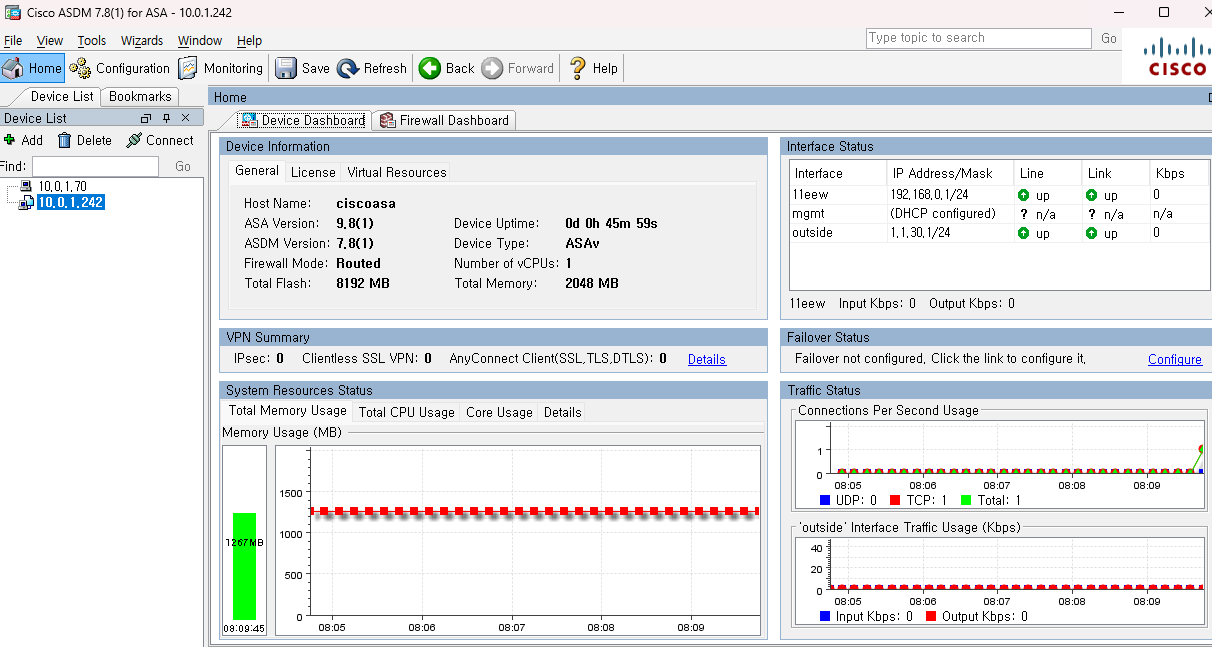Viewport: 1212px width, 647px height.
Task: Open the View menu
Action: tap(50, 41)
